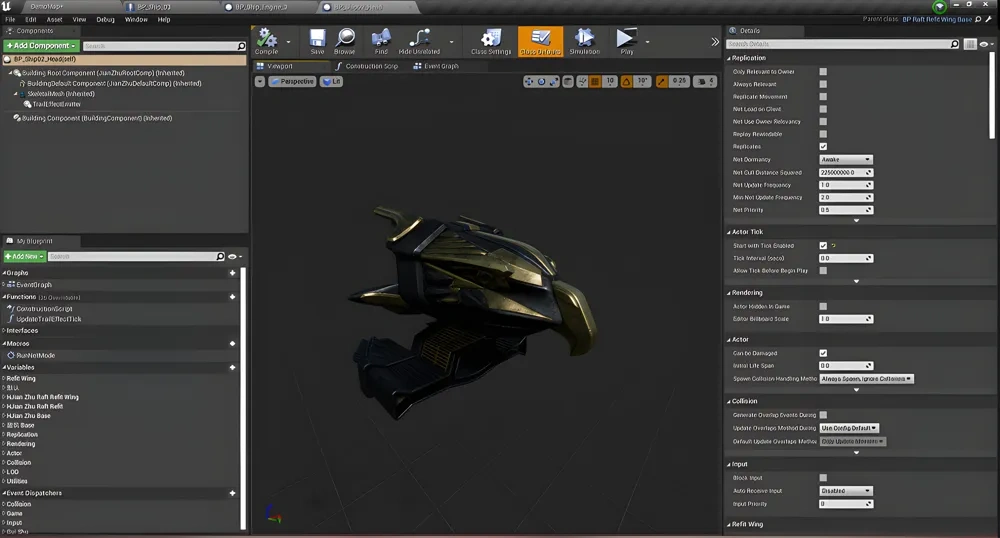The image size is (1000, 538).
Task: Collapse the Replication section in Details
Action: 749,58
